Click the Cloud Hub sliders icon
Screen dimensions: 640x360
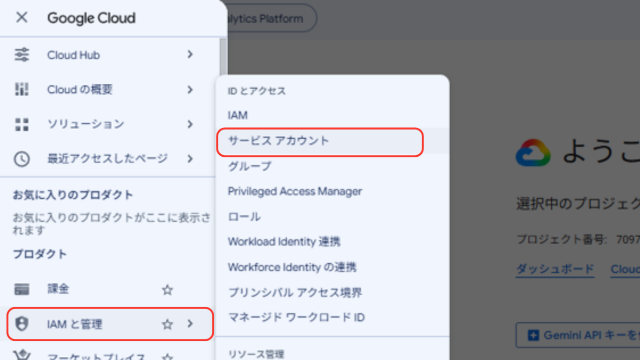22,55
